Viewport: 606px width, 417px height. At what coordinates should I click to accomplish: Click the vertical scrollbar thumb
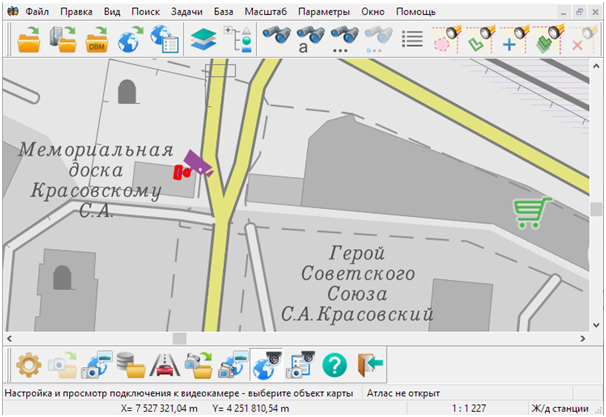point(596,209)
